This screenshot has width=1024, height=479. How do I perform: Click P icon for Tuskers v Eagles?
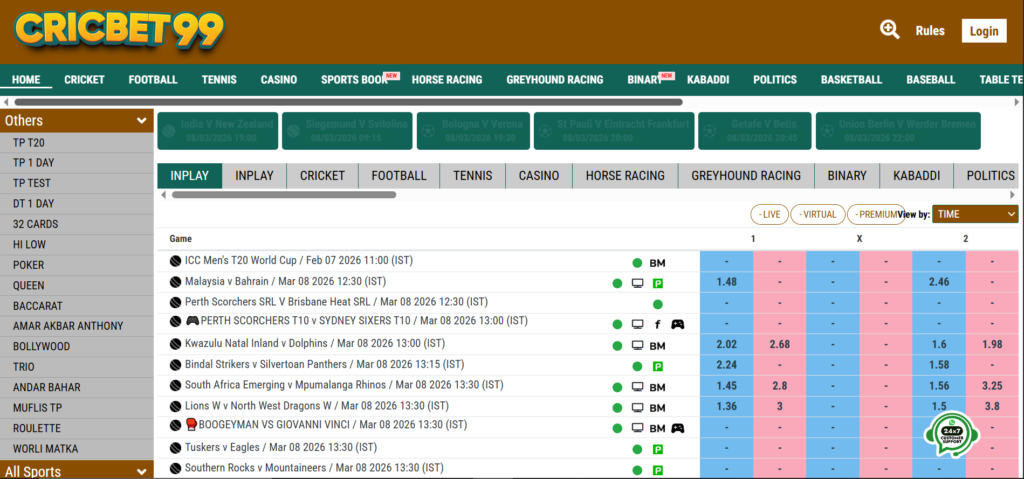coord(658,450)
